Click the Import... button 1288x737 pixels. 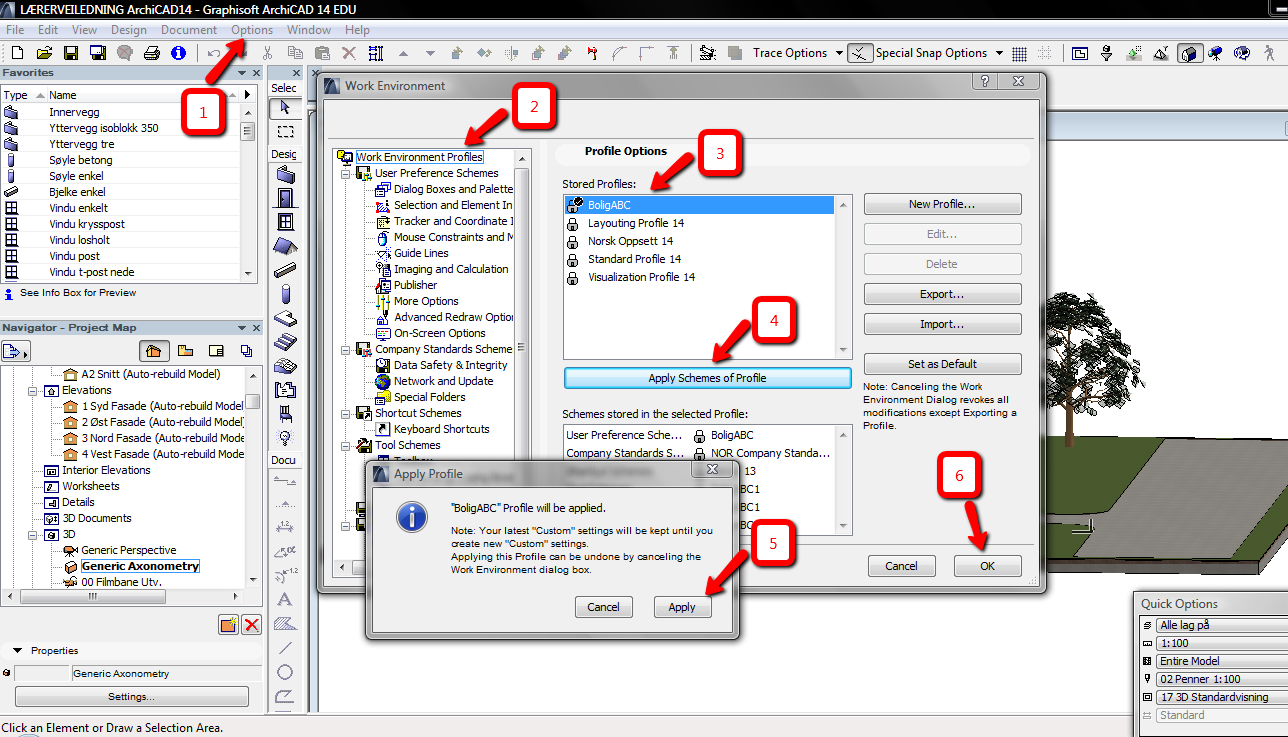point(942,324)
